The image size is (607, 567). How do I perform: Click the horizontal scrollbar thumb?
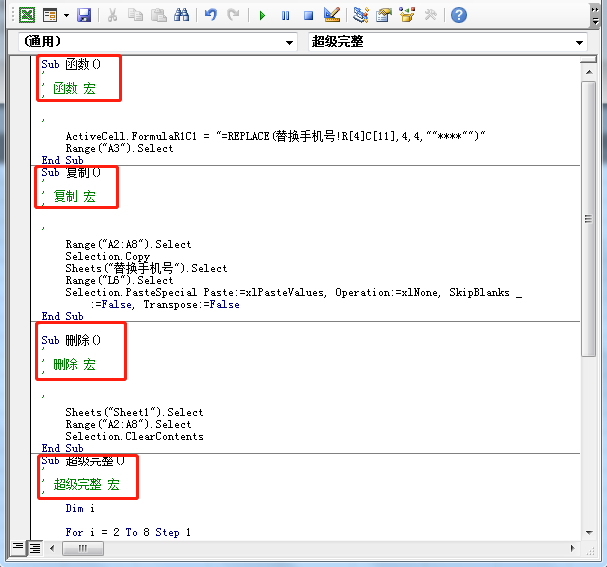point(82,548)
